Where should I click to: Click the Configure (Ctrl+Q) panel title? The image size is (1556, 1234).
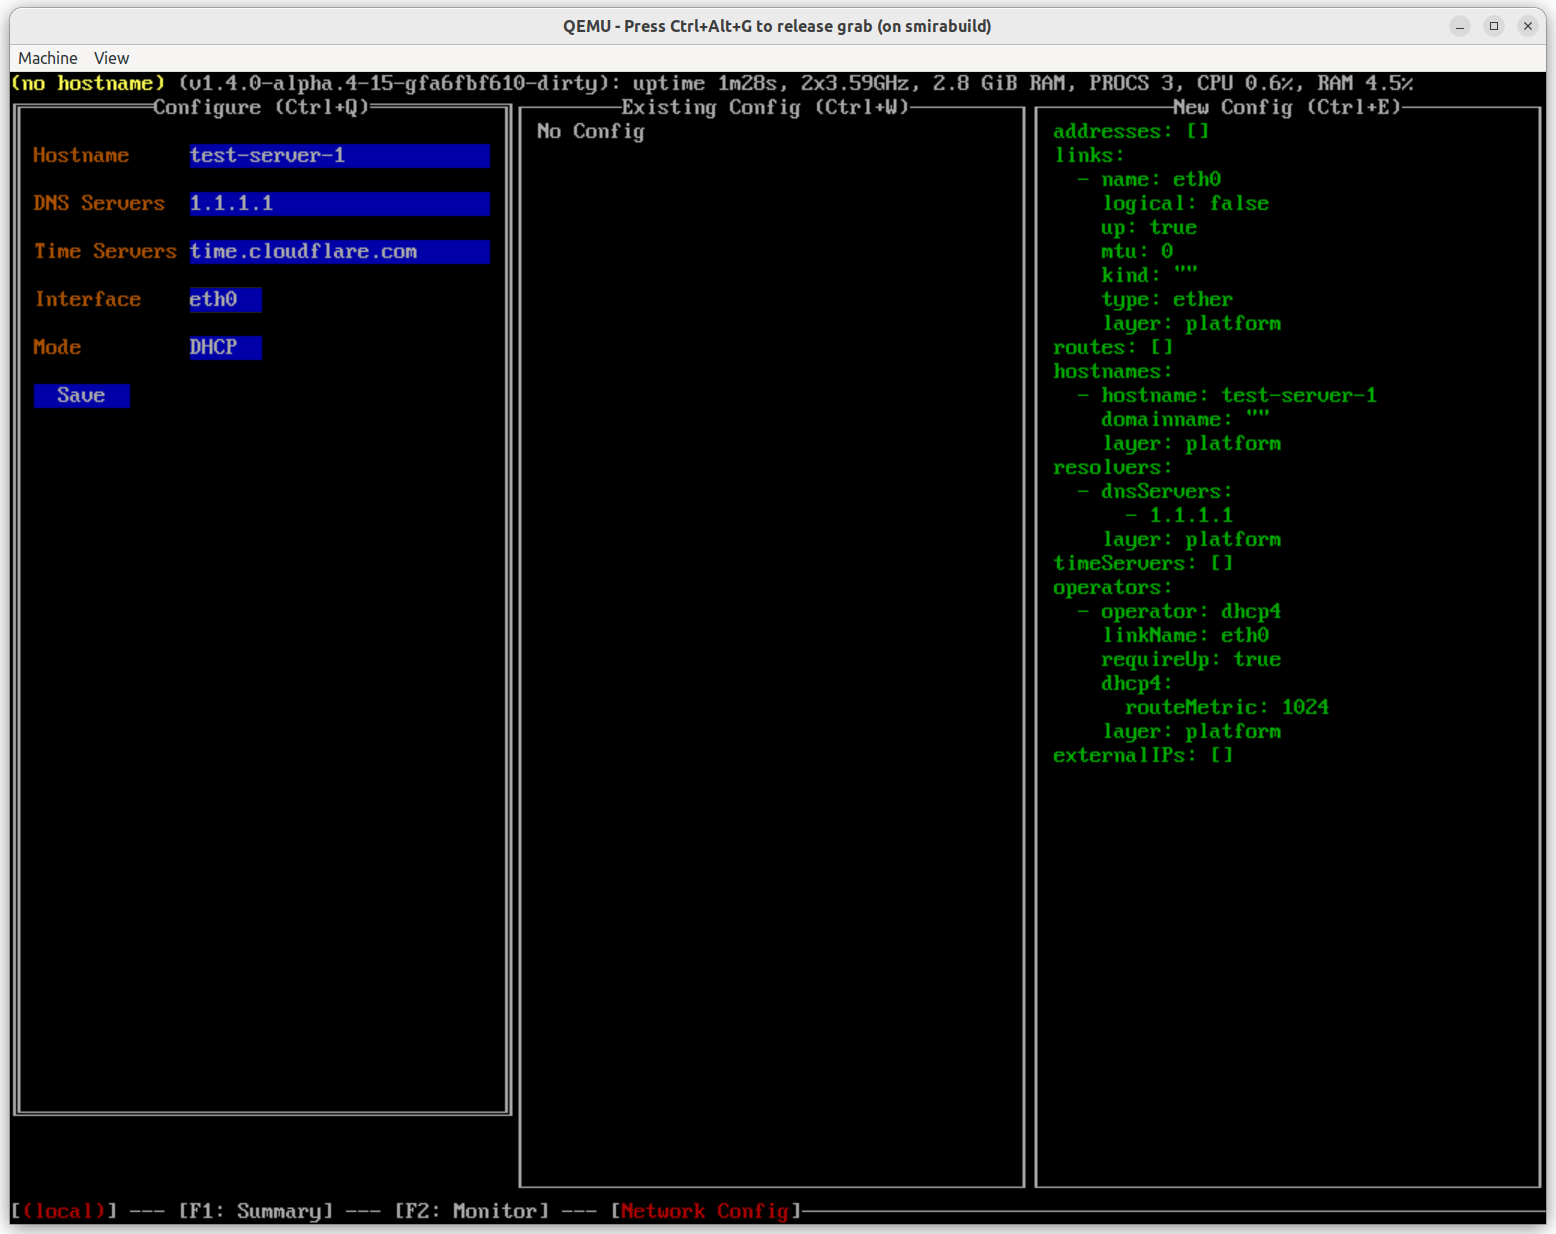click(261, 107)
